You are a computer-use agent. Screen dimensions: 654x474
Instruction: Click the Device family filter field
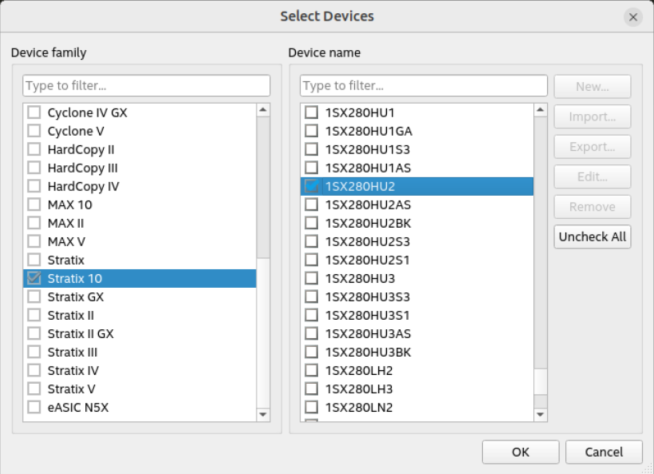point(146,85)
